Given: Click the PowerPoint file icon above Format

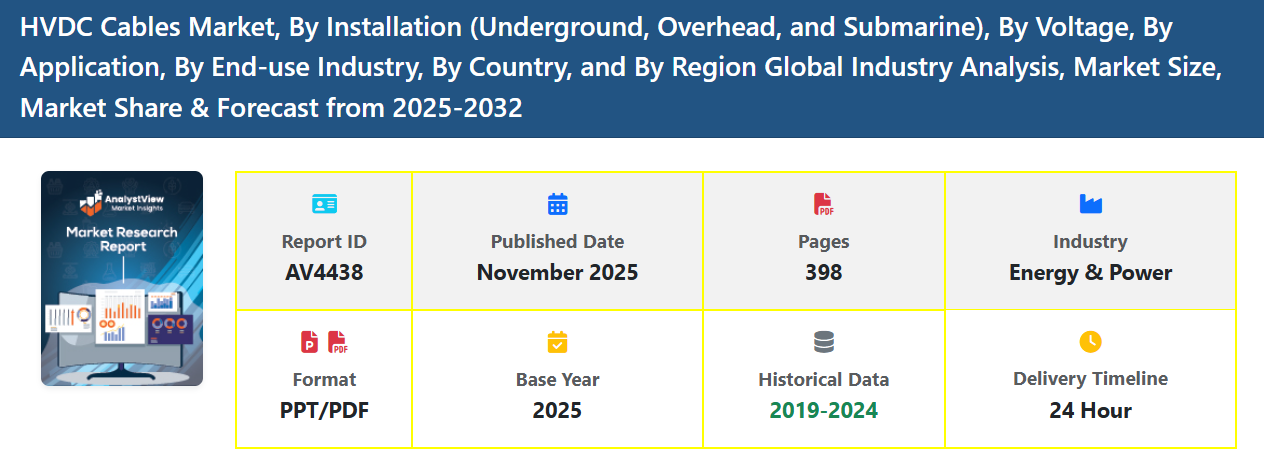Looking at the screenshot, I should pos(310,342).
